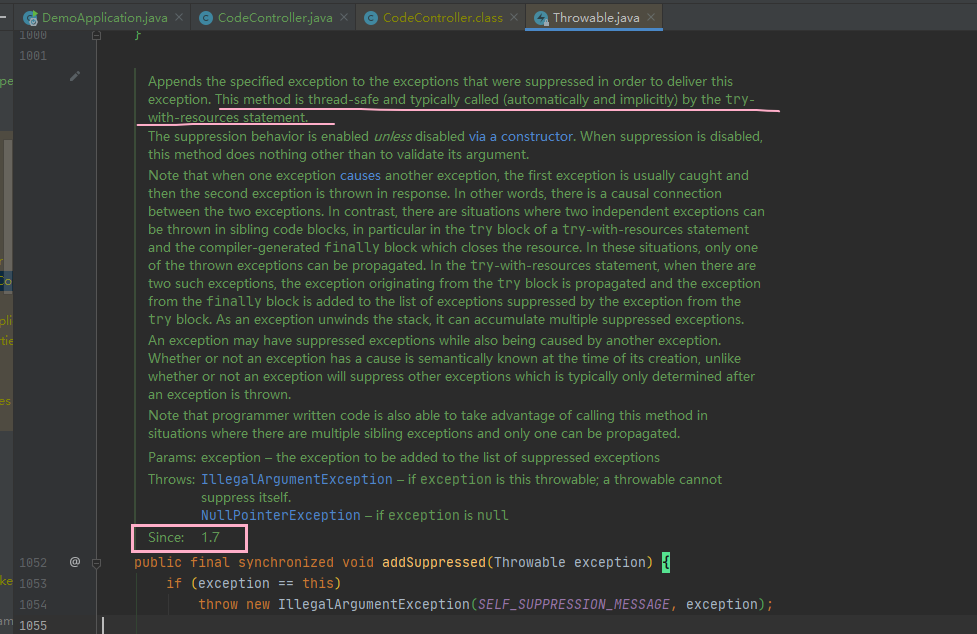Click the CodeController.class file icon
This screenshot has height=634, width=977.
click(x=371, y=18)
